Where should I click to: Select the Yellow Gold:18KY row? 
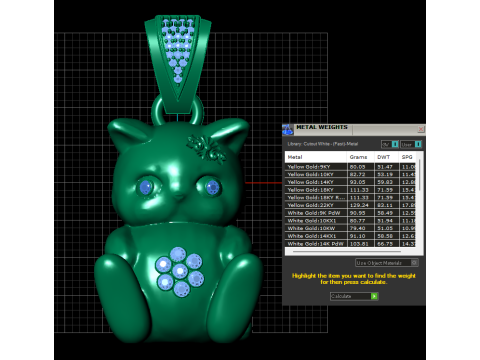point(350,190)
